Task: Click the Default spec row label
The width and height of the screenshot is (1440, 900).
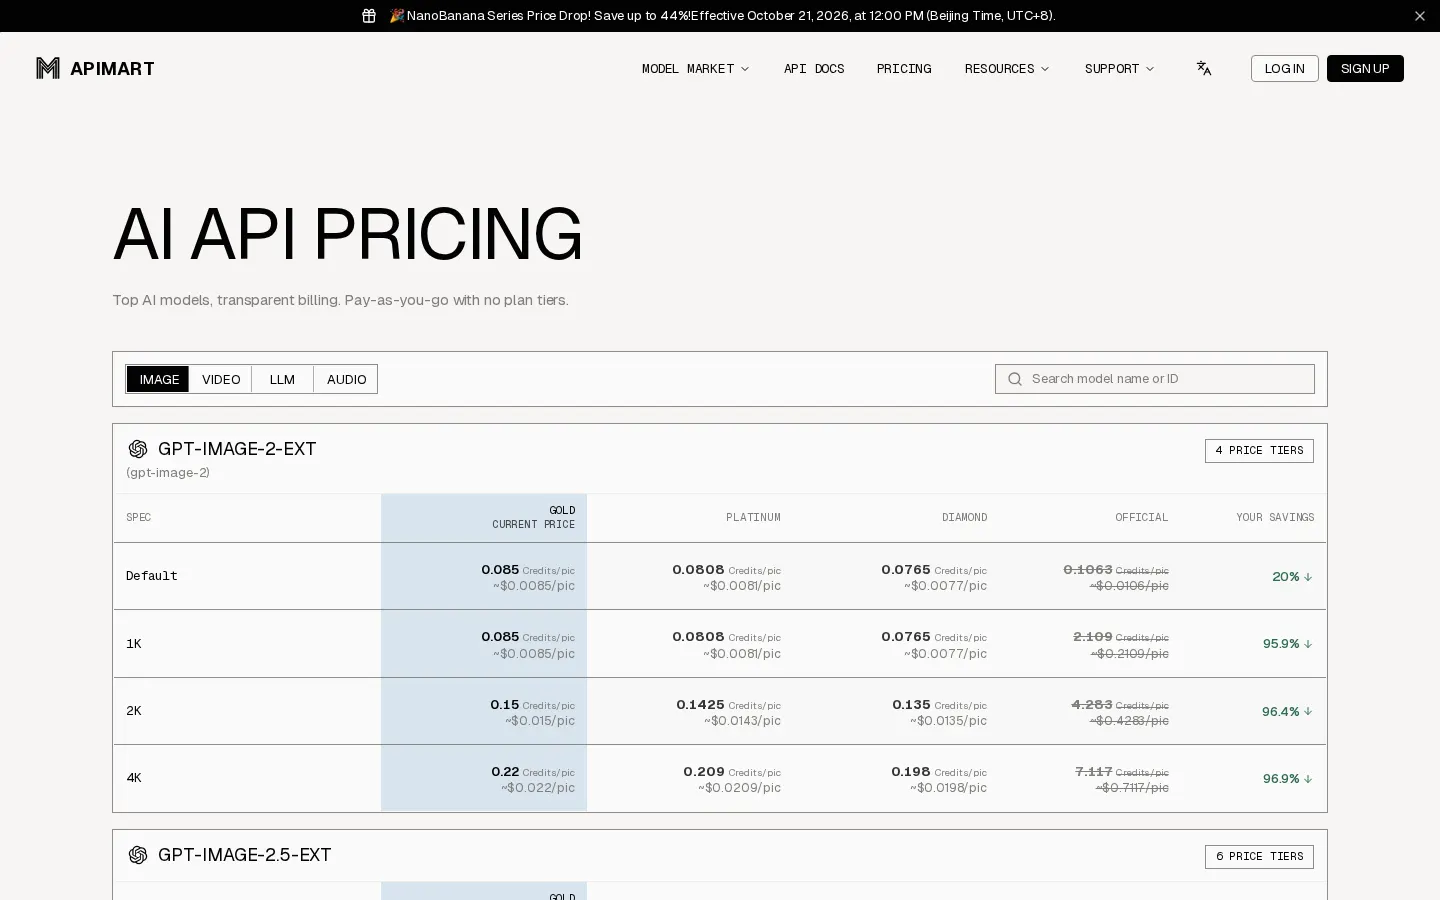Action: point(152,576)
